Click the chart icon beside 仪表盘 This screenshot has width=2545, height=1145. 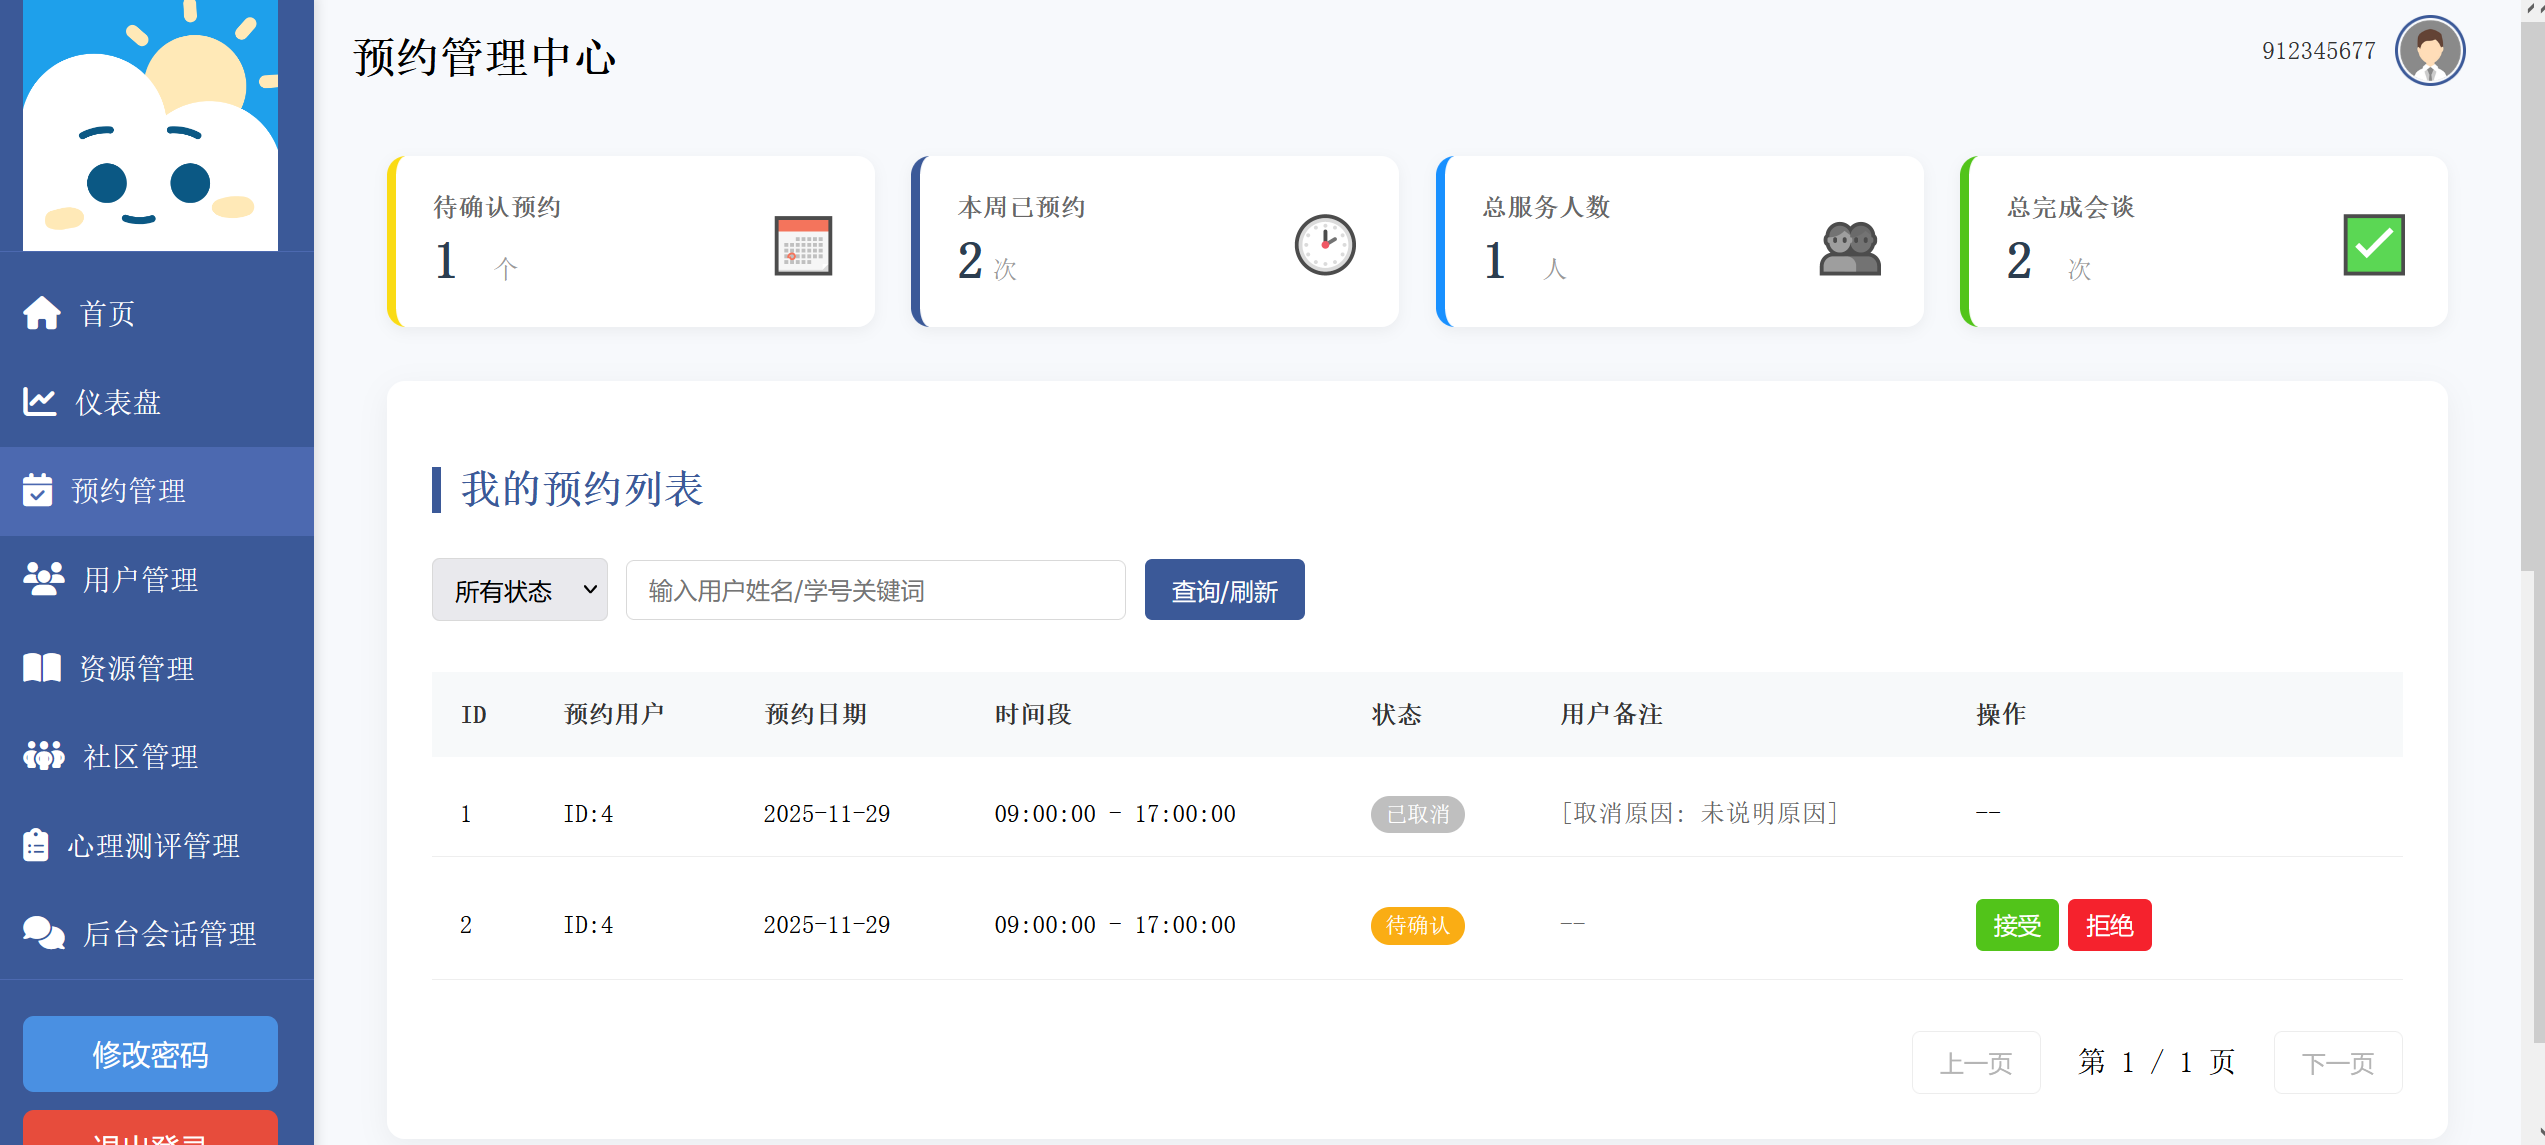40,402
